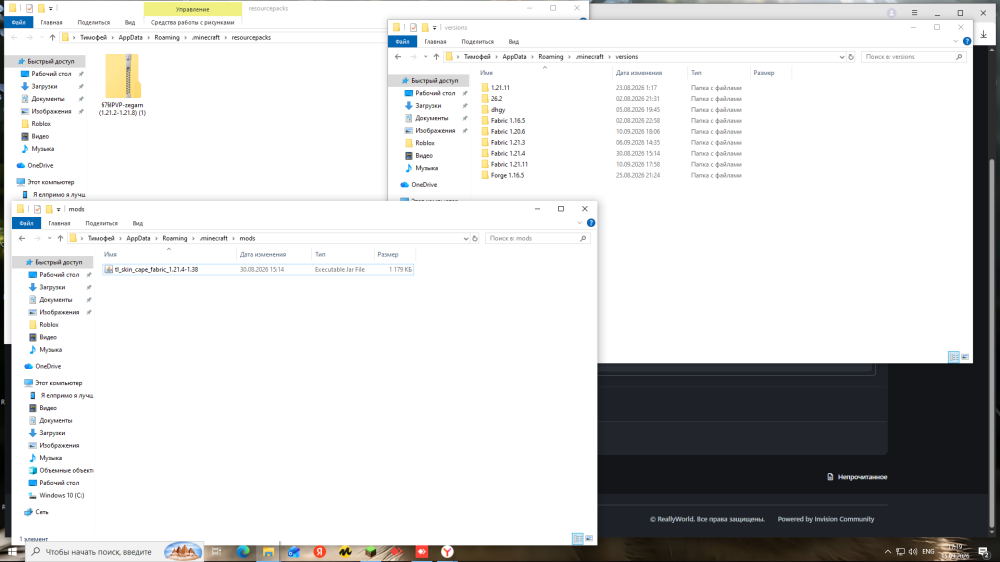Open the Файл tab in mods window
Viewport: 1000px width, 562px height.
point(26,223)
